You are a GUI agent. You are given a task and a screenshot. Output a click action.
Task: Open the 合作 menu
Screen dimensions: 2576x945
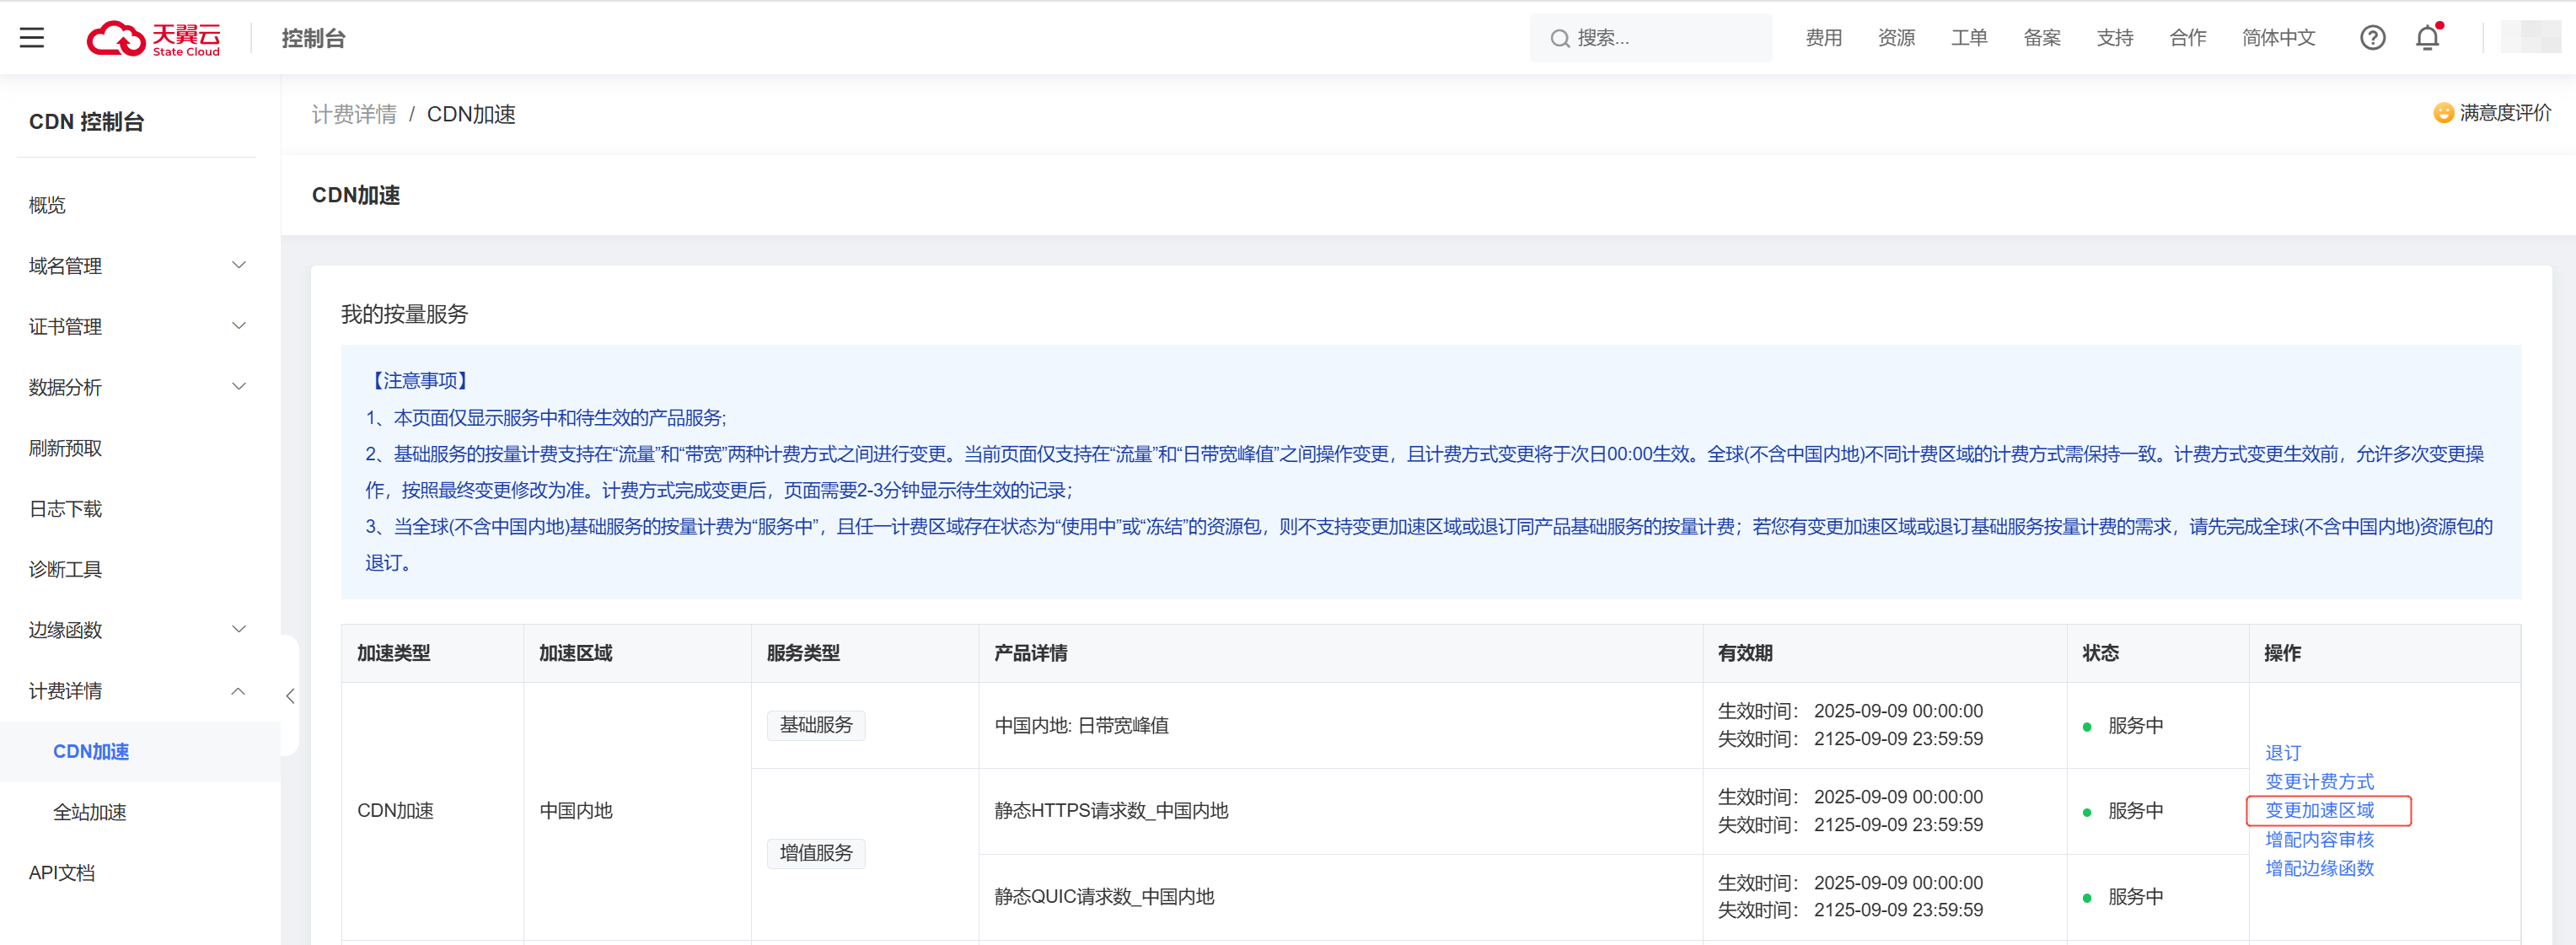[2188, 38]
